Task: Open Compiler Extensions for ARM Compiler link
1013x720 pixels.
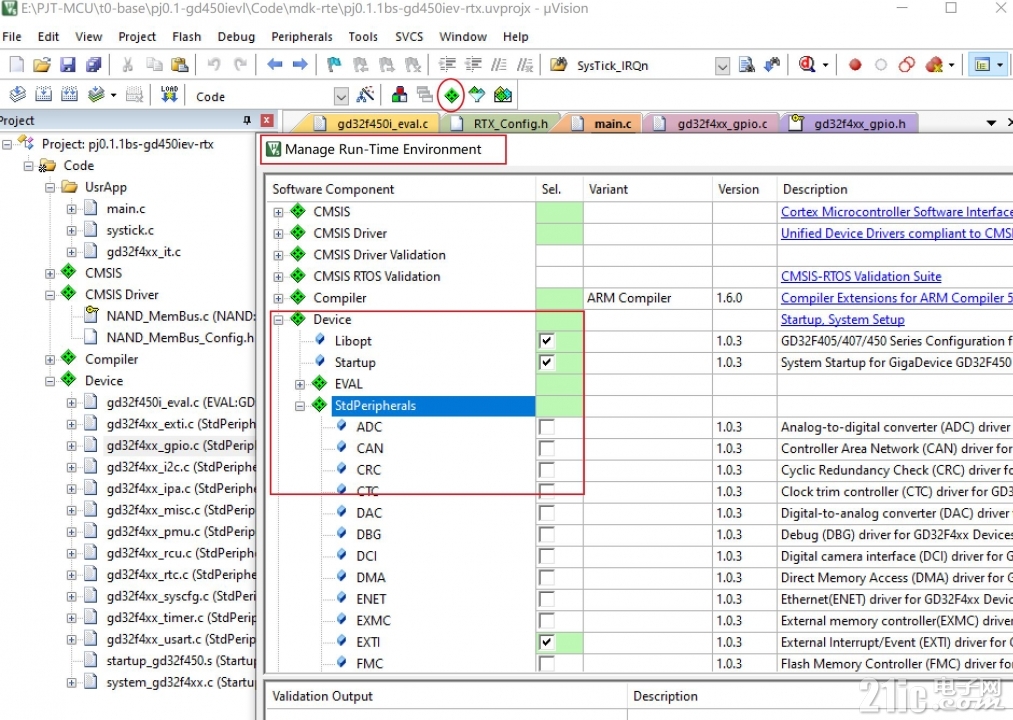Action: point(897,297)
